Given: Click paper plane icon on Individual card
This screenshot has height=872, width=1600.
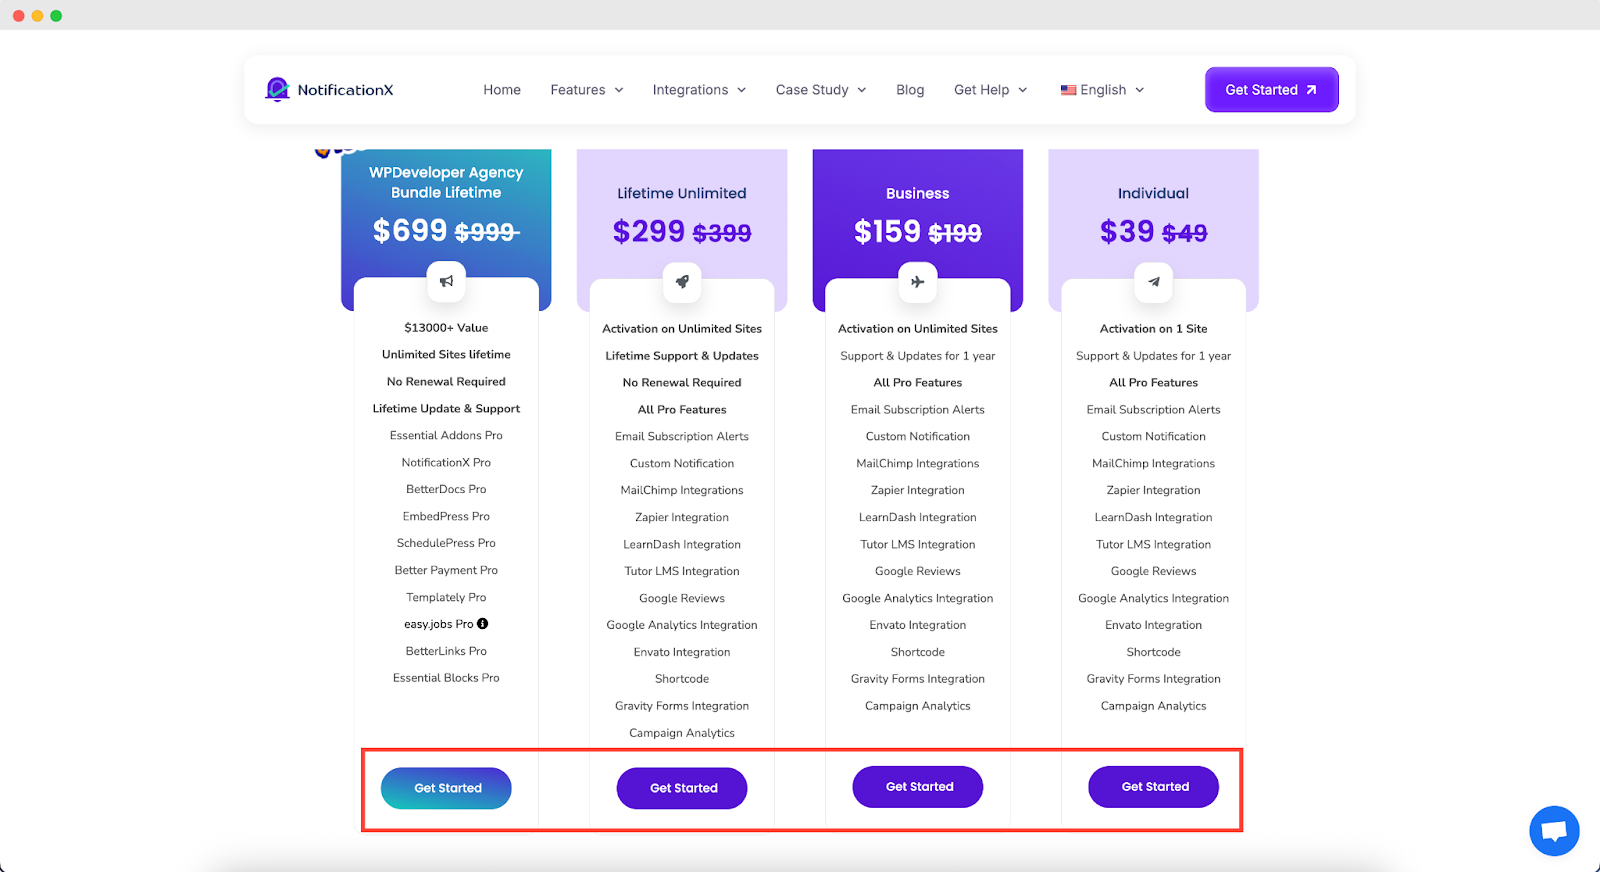Looking at the screenshot, I should point(1154,282).
